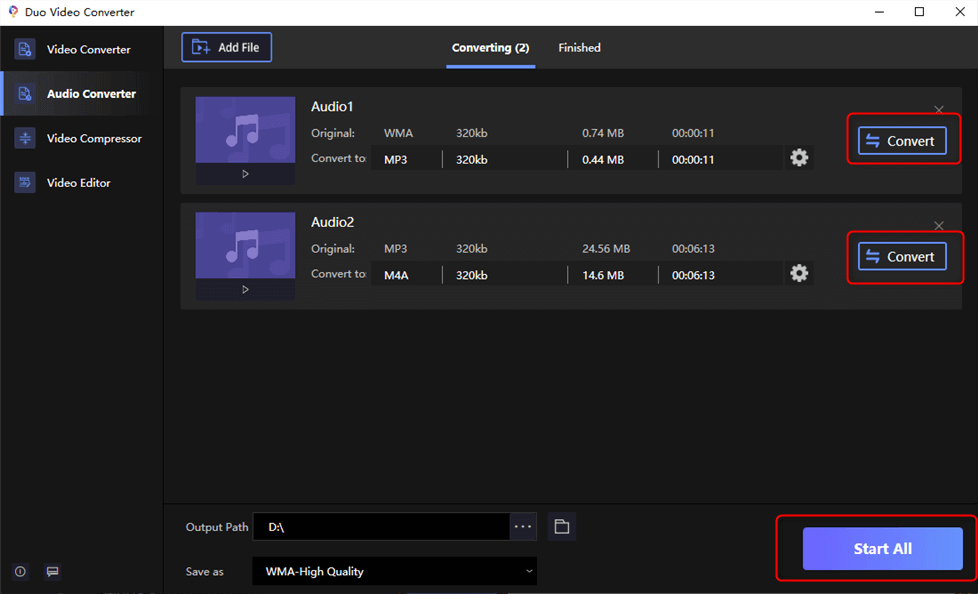The height and width of the screenshot is (594, 978).
Task: Maximize the Duo Video Converter window
Action: 919,12
